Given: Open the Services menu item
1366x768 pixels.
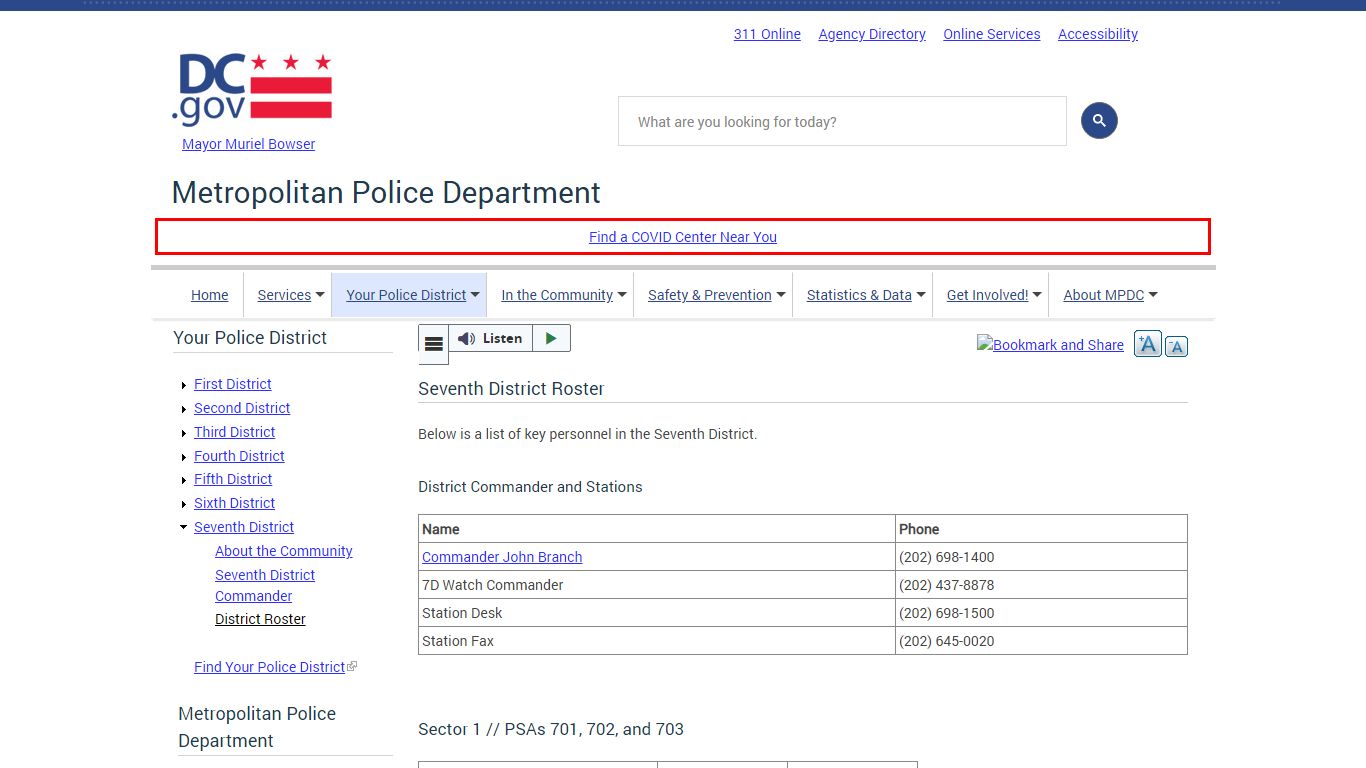Looking at the screenshot, I should (x=284, y=295).
